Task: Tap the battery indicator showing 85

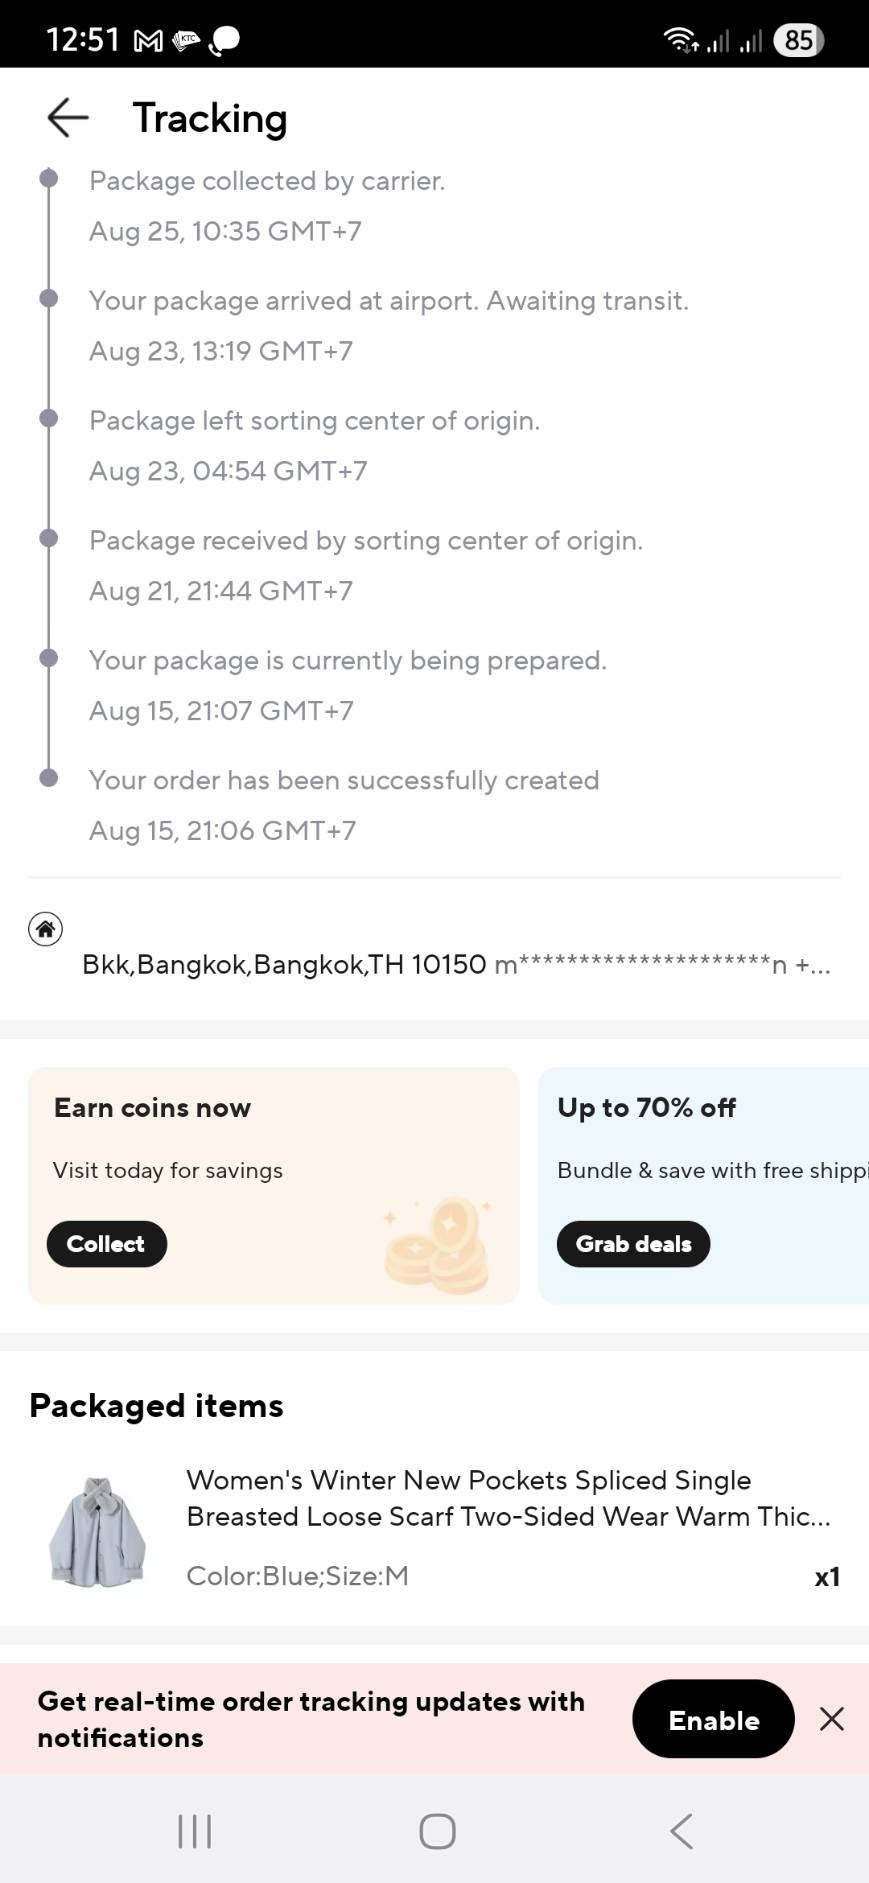Action: [798, 40]
